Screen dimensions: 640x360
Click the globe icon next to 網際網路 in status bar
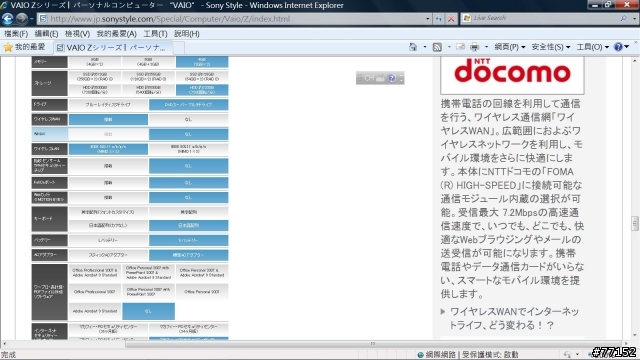pyautogui.click(x=420, y=355)
